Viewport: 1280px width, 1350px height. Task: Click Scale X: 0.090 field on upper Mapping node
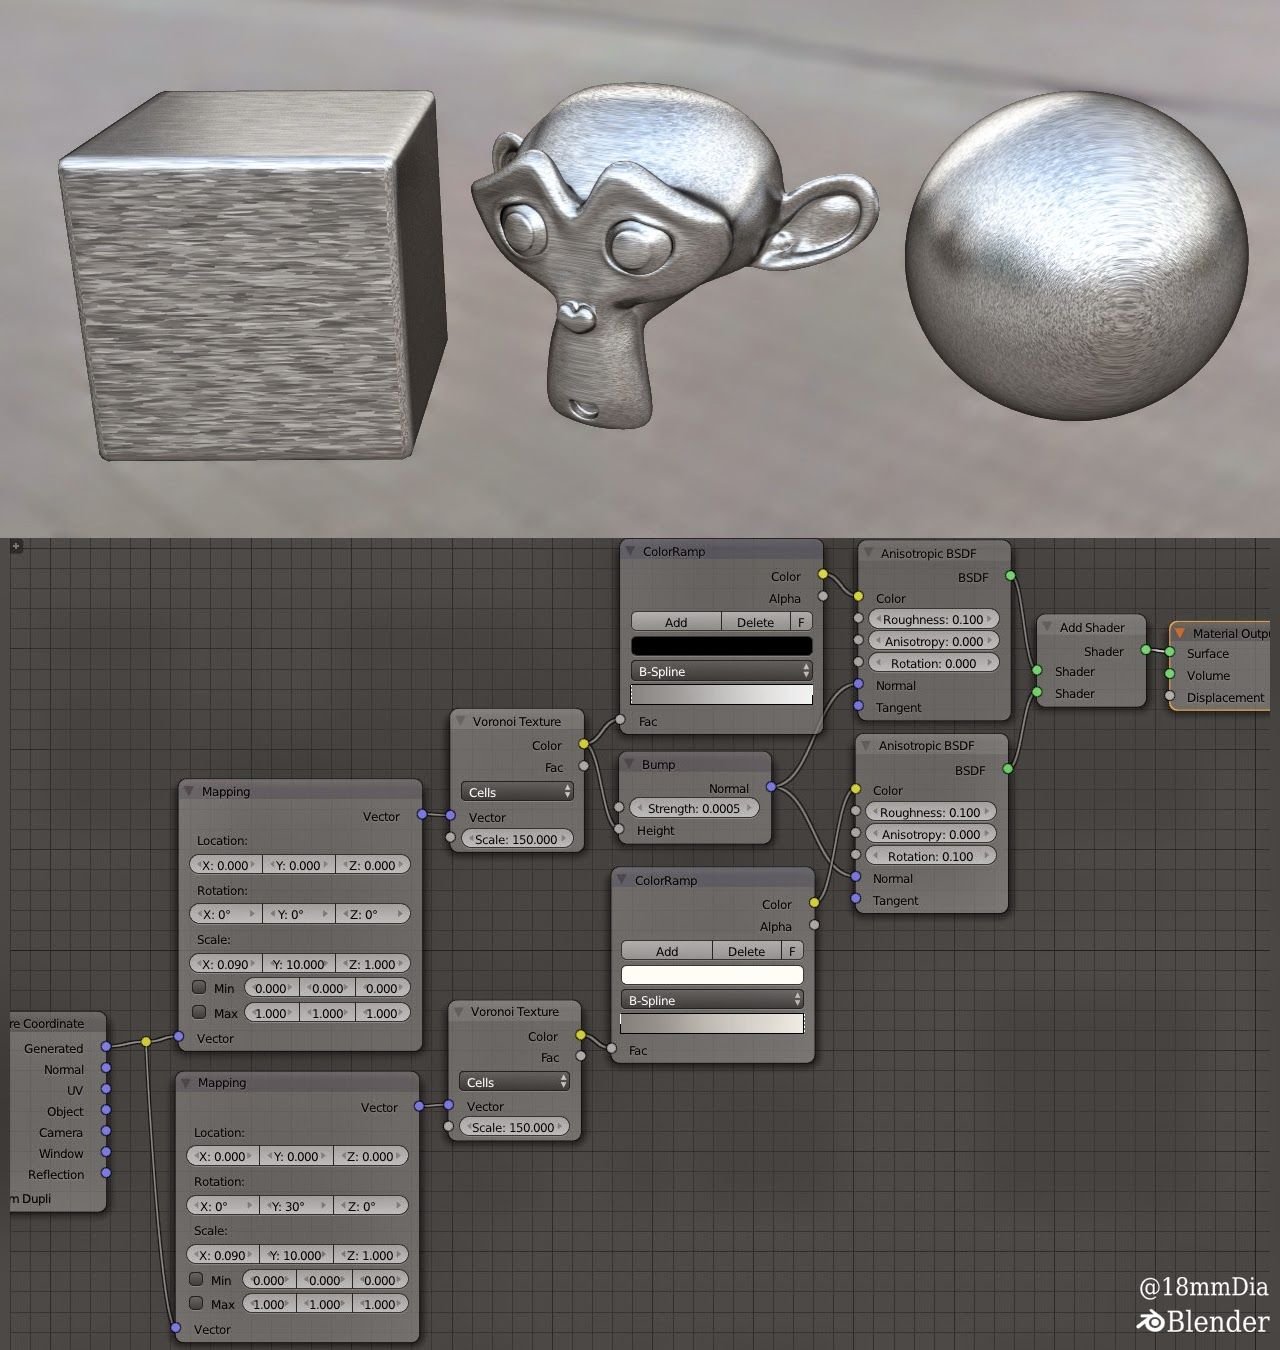(226, 964)
